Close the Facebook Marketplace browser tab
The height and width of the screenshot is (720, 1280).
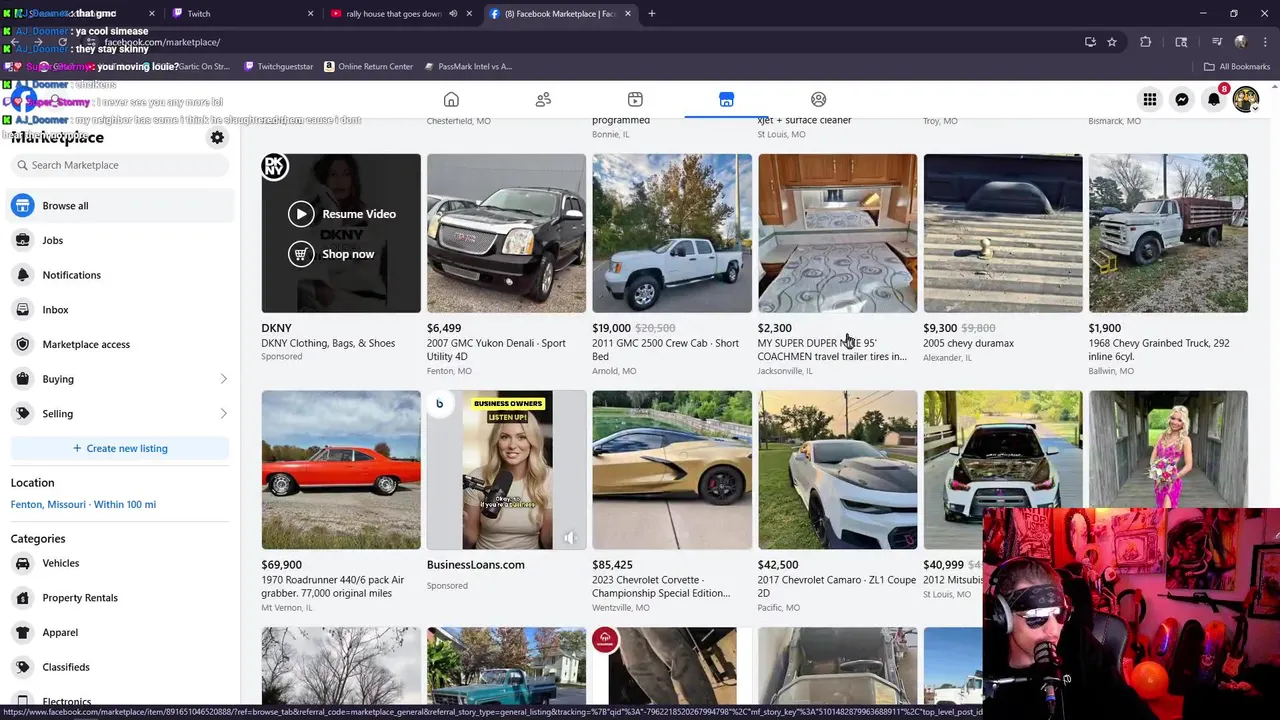click(628, 14)
